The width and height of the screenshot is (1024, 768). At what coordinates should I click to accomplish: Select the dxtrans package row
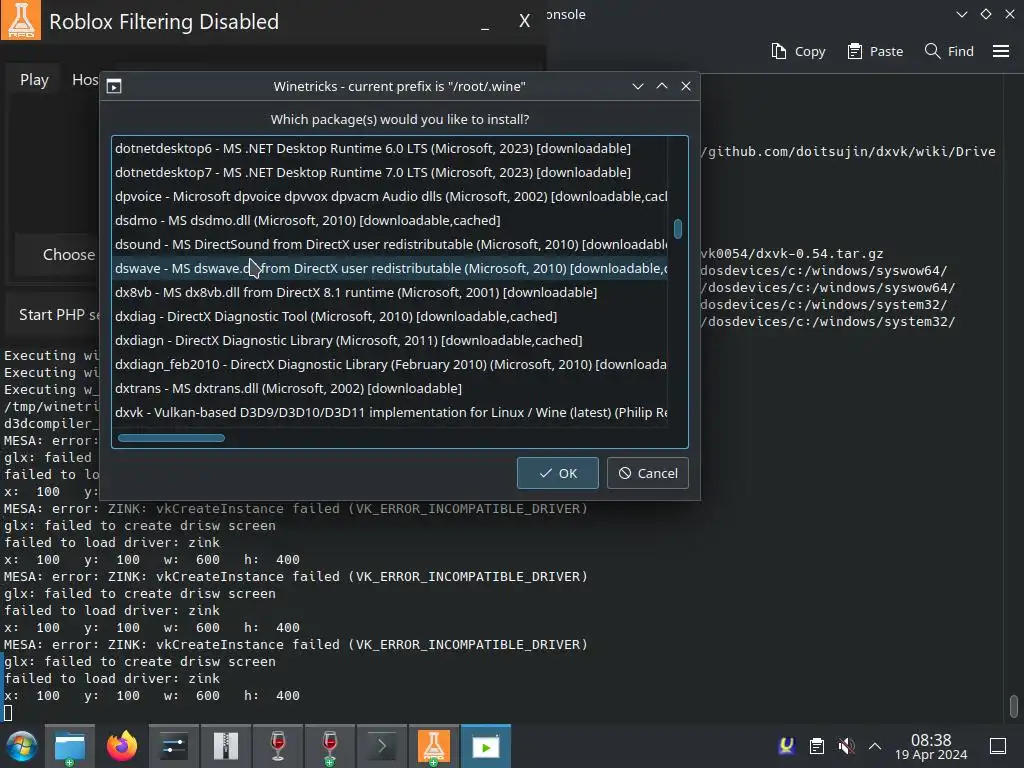click(x=391, y=389)
